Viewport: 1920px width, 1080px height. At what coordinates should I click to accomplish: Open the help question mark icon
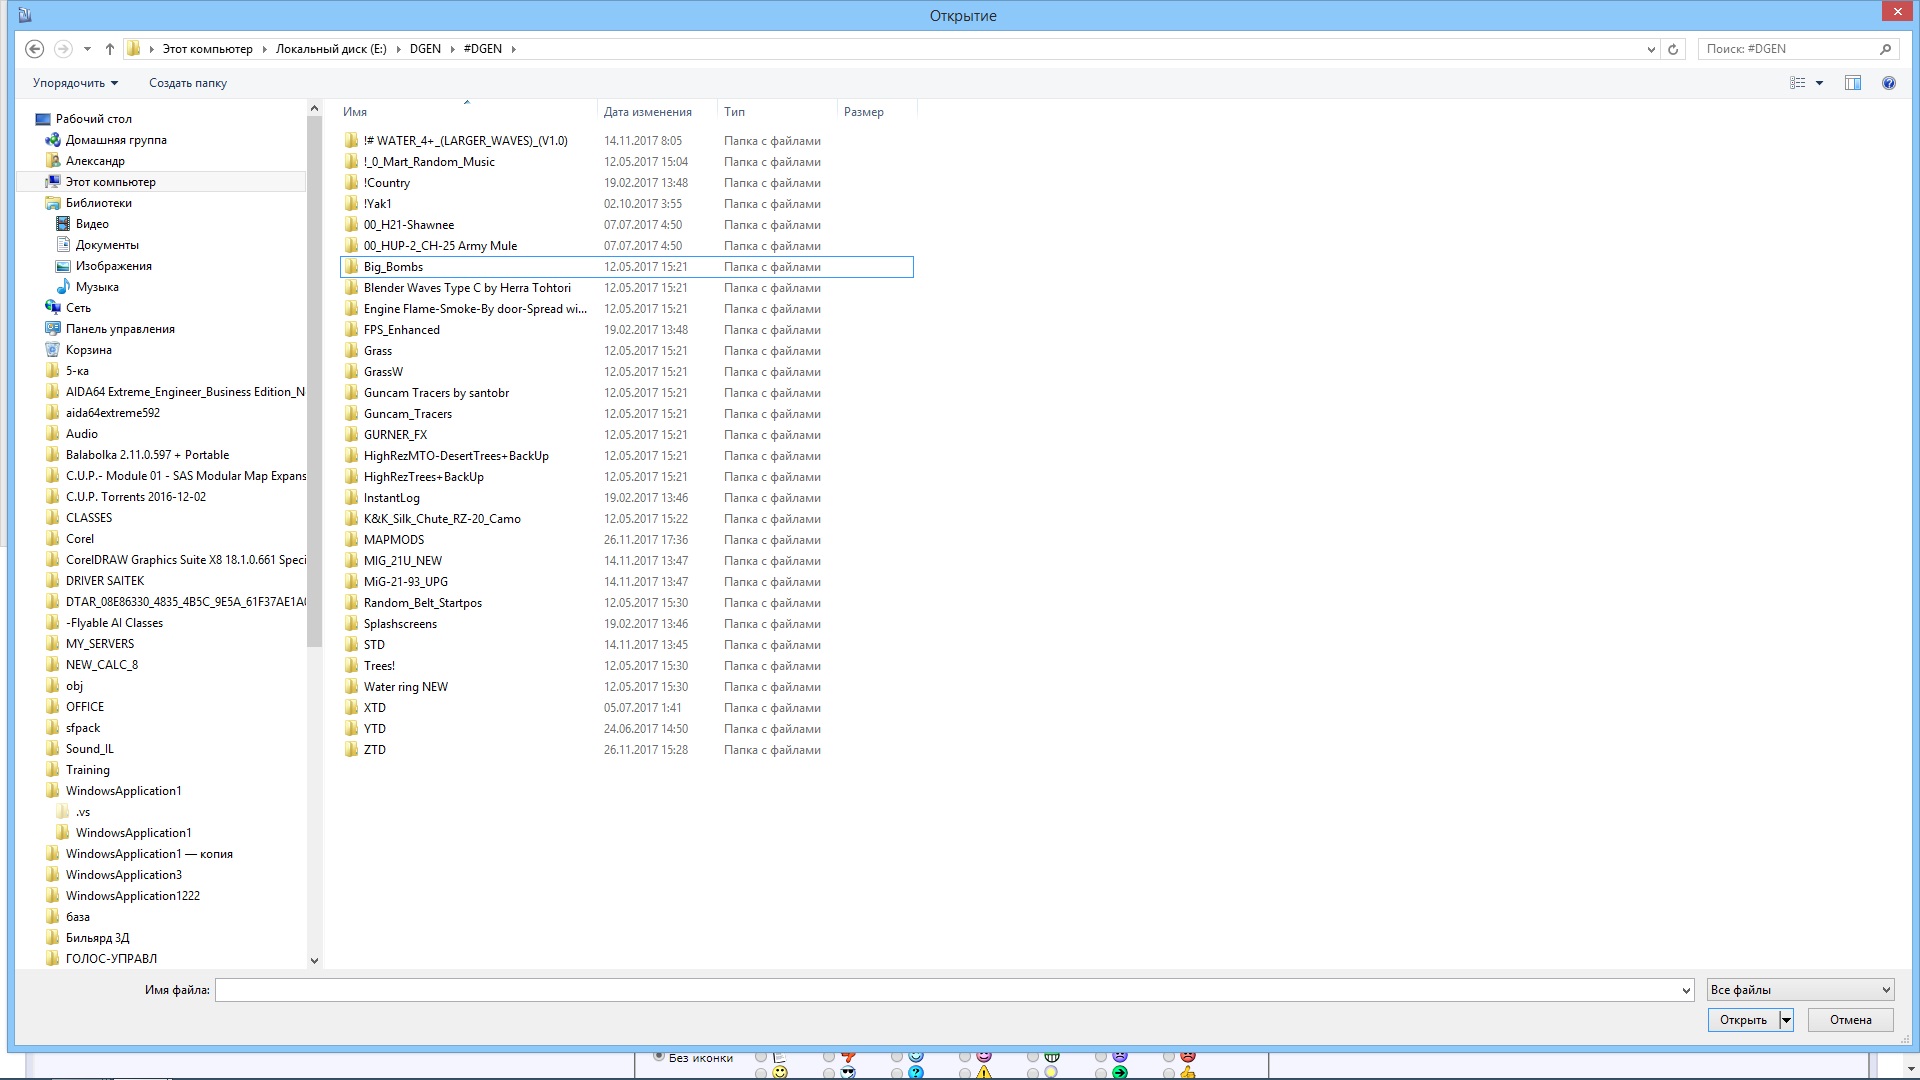coord(1888,83)
